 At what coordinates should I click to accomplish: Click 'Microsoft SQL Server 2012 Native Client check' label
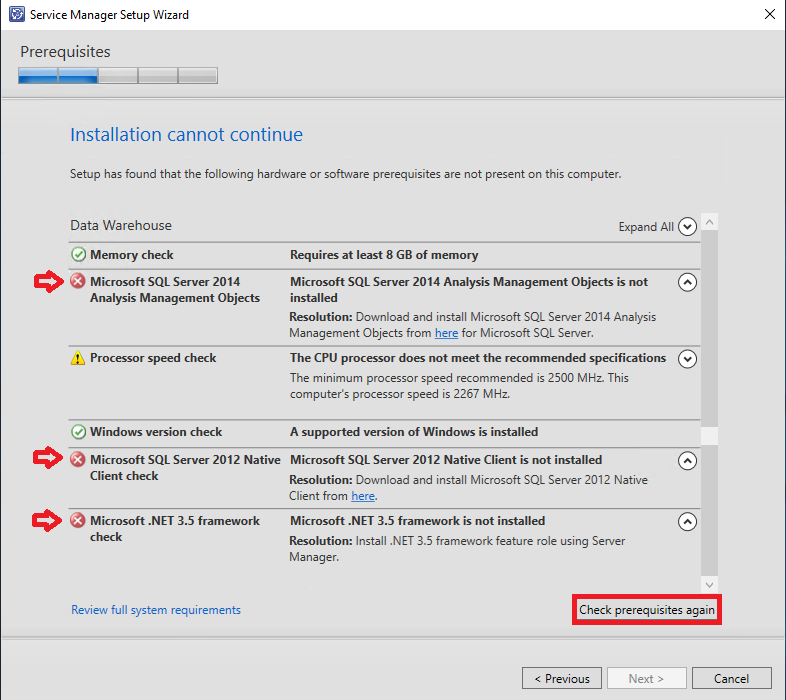pyautogui.click(x=185, y=468)
